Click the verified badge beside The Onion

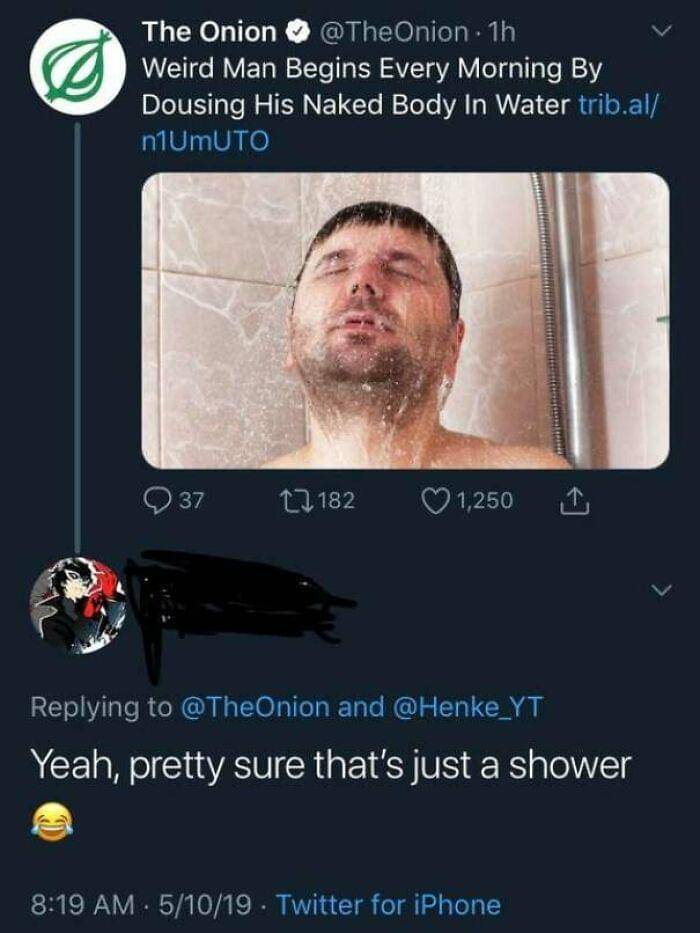(x=297, y=33)
